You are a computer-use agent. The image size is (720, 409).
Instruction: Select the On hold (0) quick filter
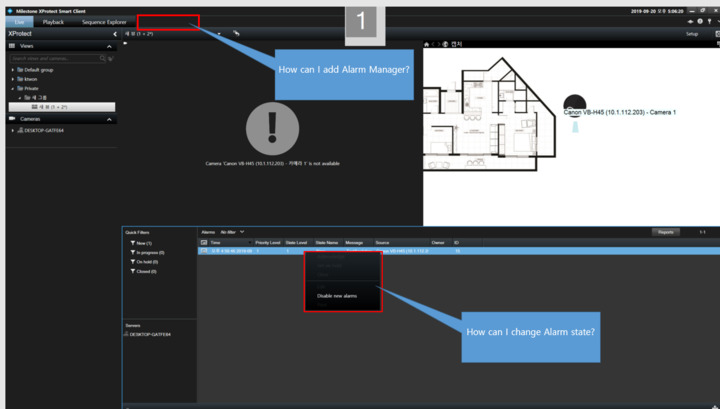(146, 262)
